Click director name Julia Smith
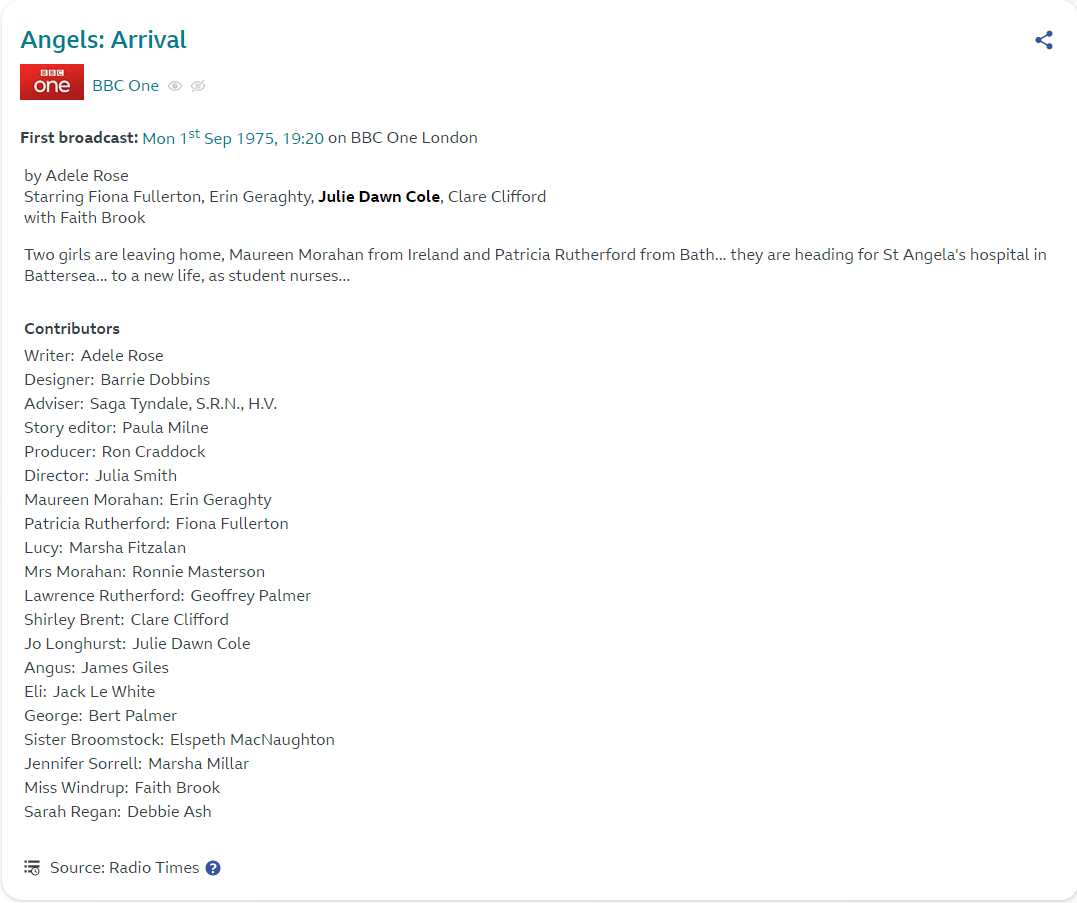 [136, 476]
